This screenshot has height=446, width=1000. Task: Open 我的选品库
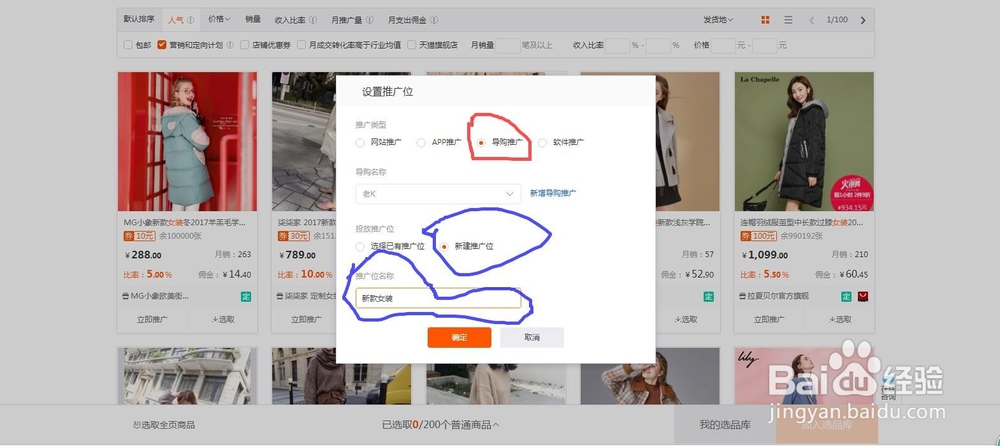tap(725, 424)
